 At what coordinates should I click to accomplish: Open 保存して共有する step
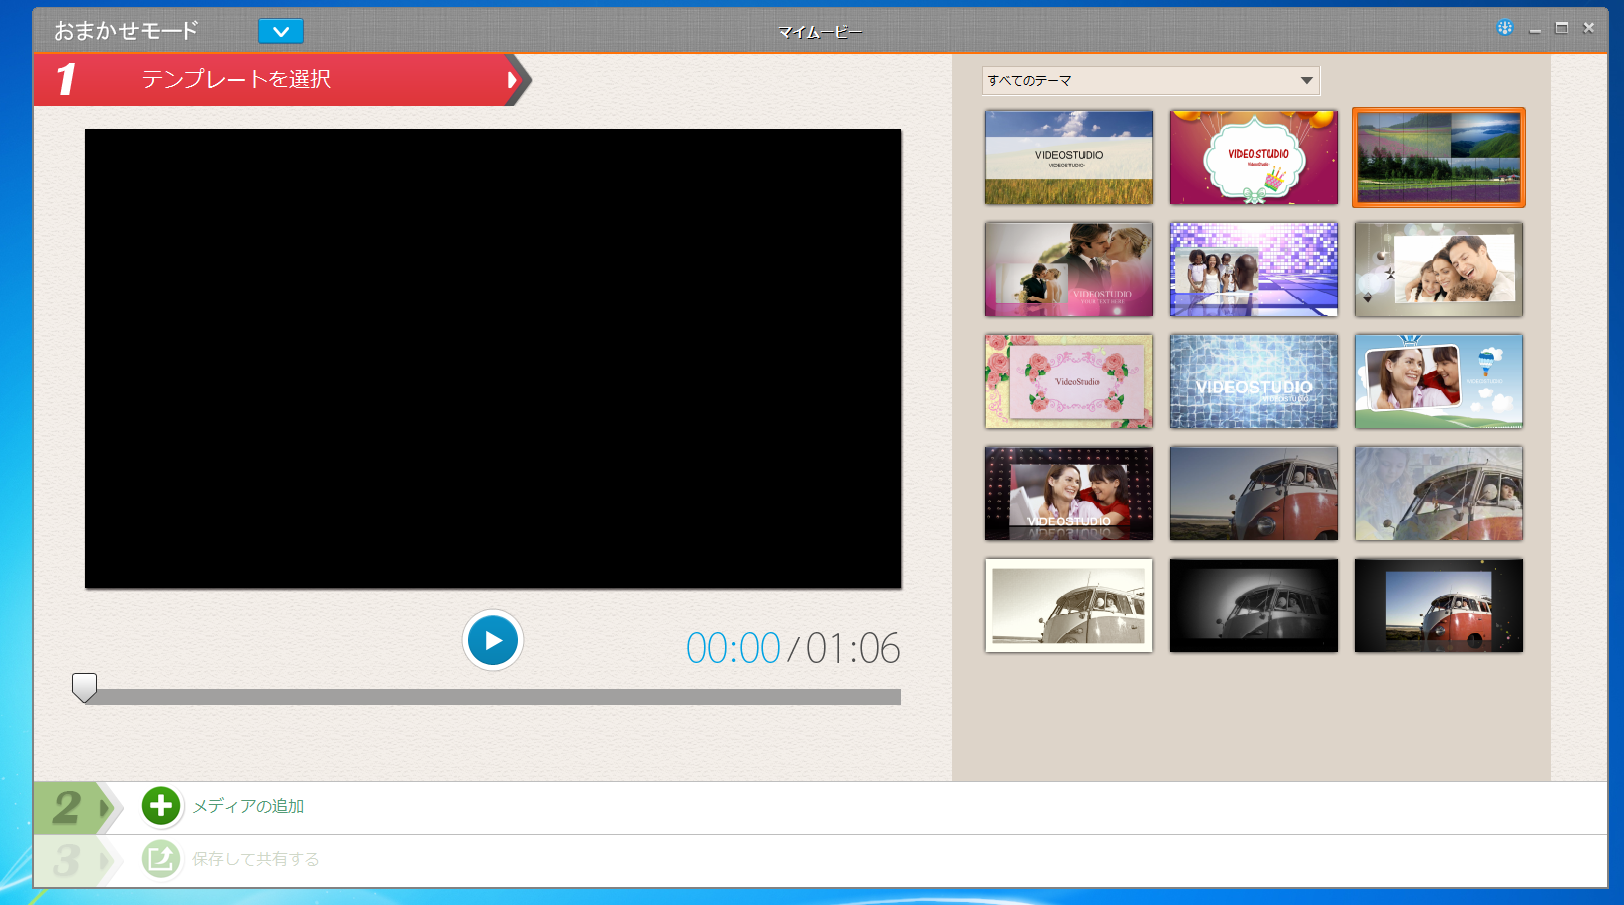256,859
